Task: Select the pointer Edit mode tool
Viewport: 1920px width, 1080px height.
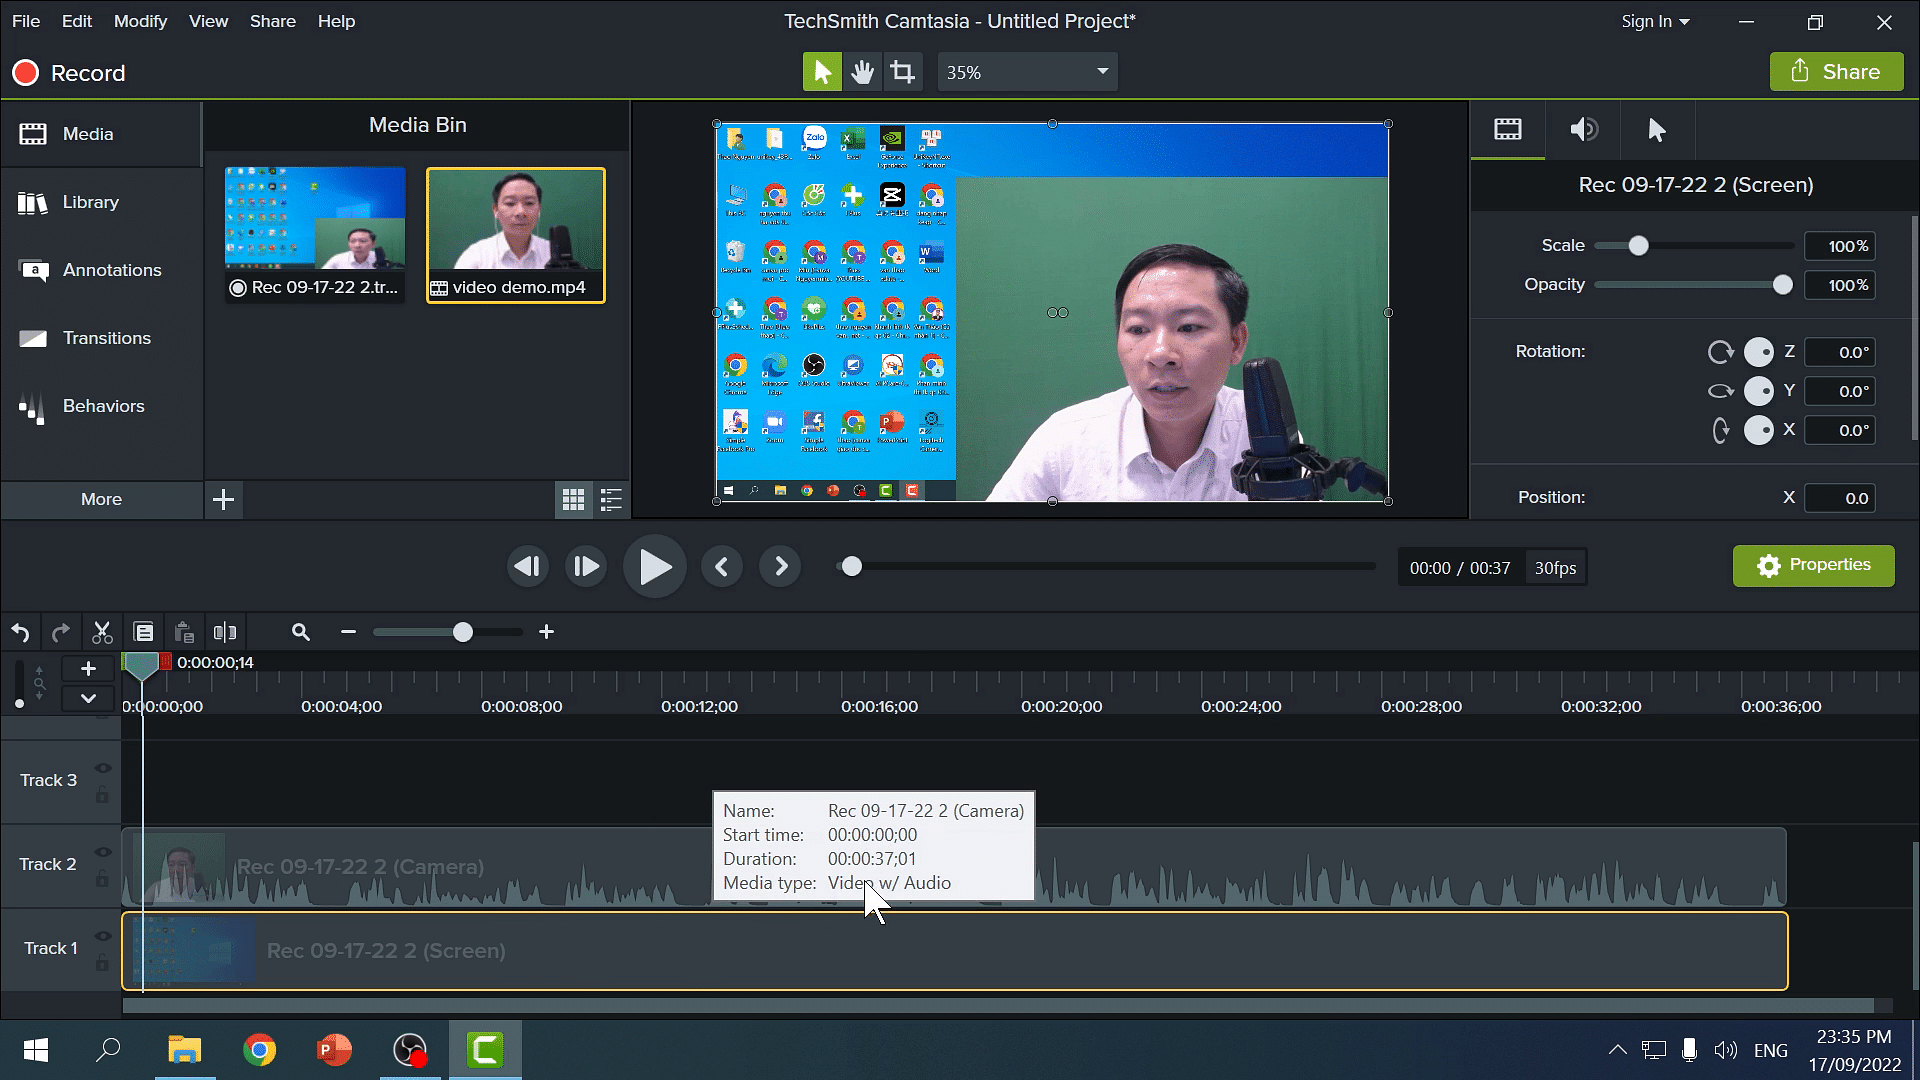Action: tap(822, 72)
